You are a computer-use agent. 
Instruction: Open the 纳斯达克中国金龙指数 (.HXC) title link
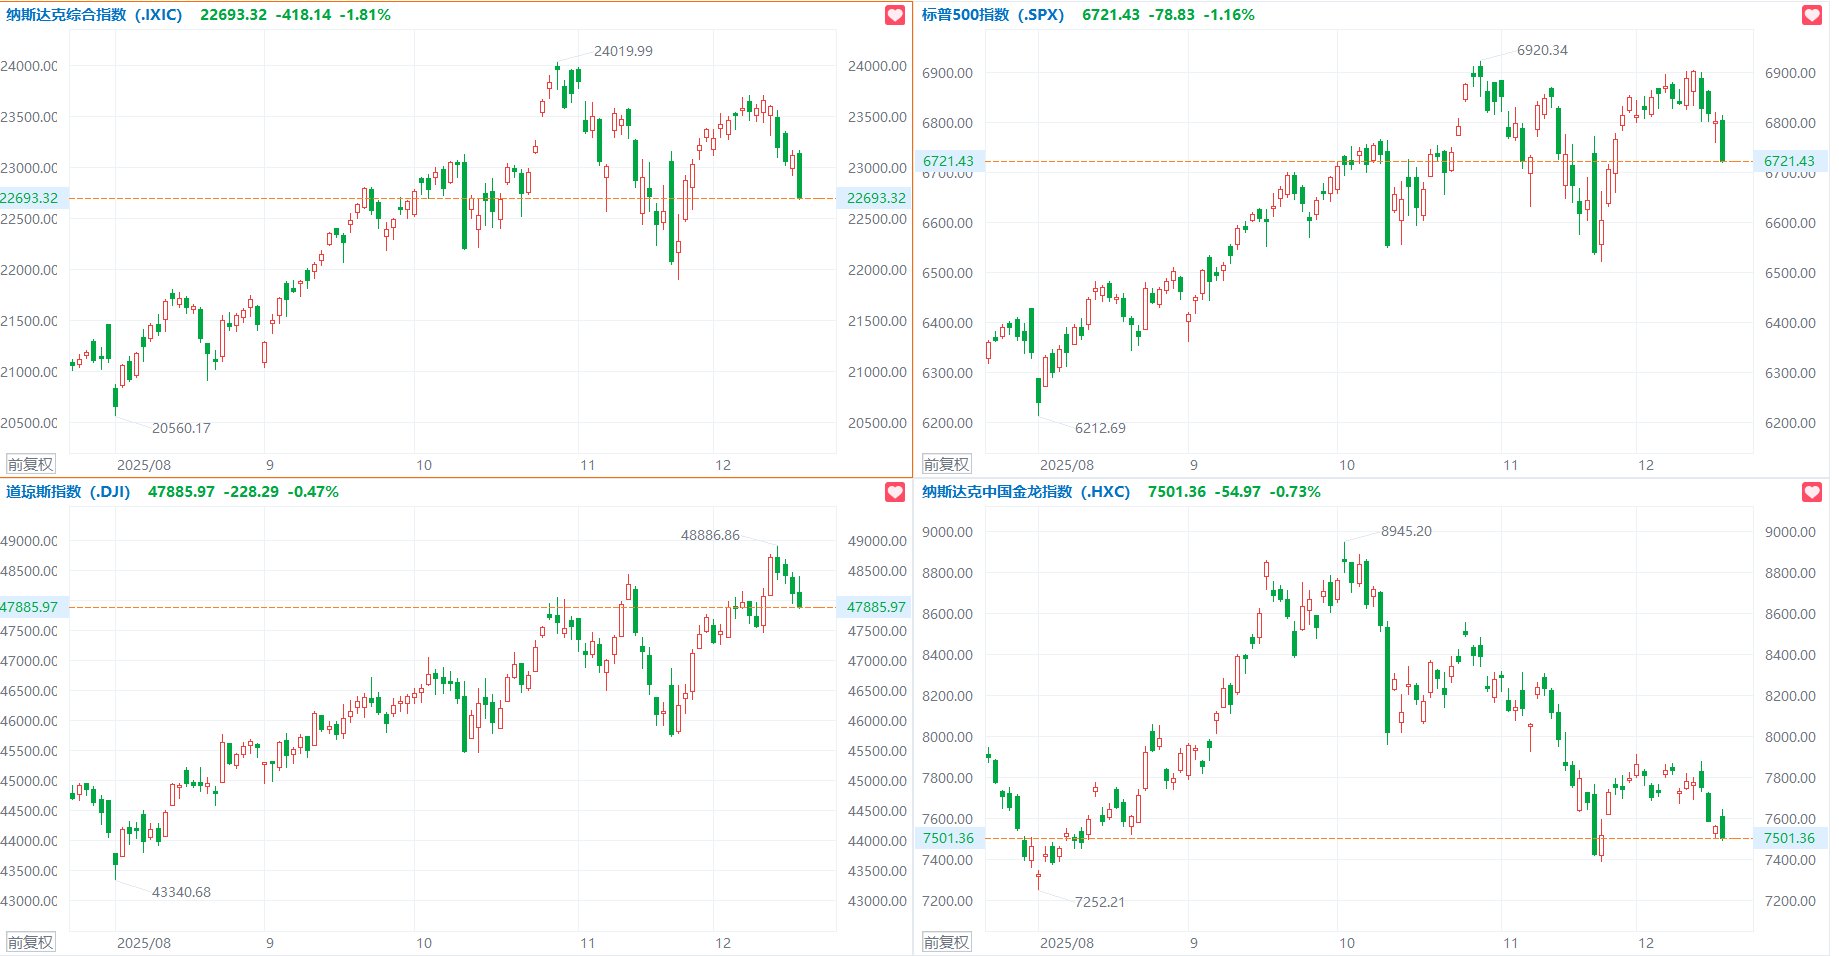[1025, 492]
